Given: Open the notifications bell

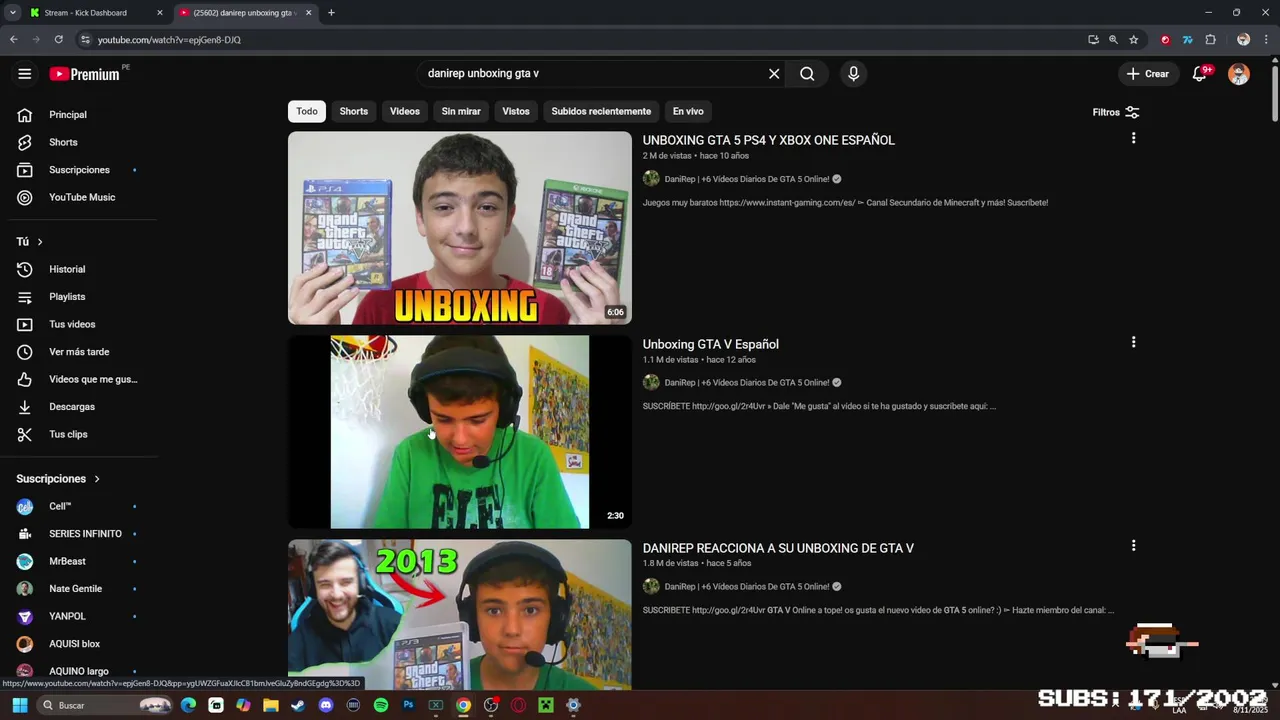Looking at the screenshot, I should pos(1200,74).
